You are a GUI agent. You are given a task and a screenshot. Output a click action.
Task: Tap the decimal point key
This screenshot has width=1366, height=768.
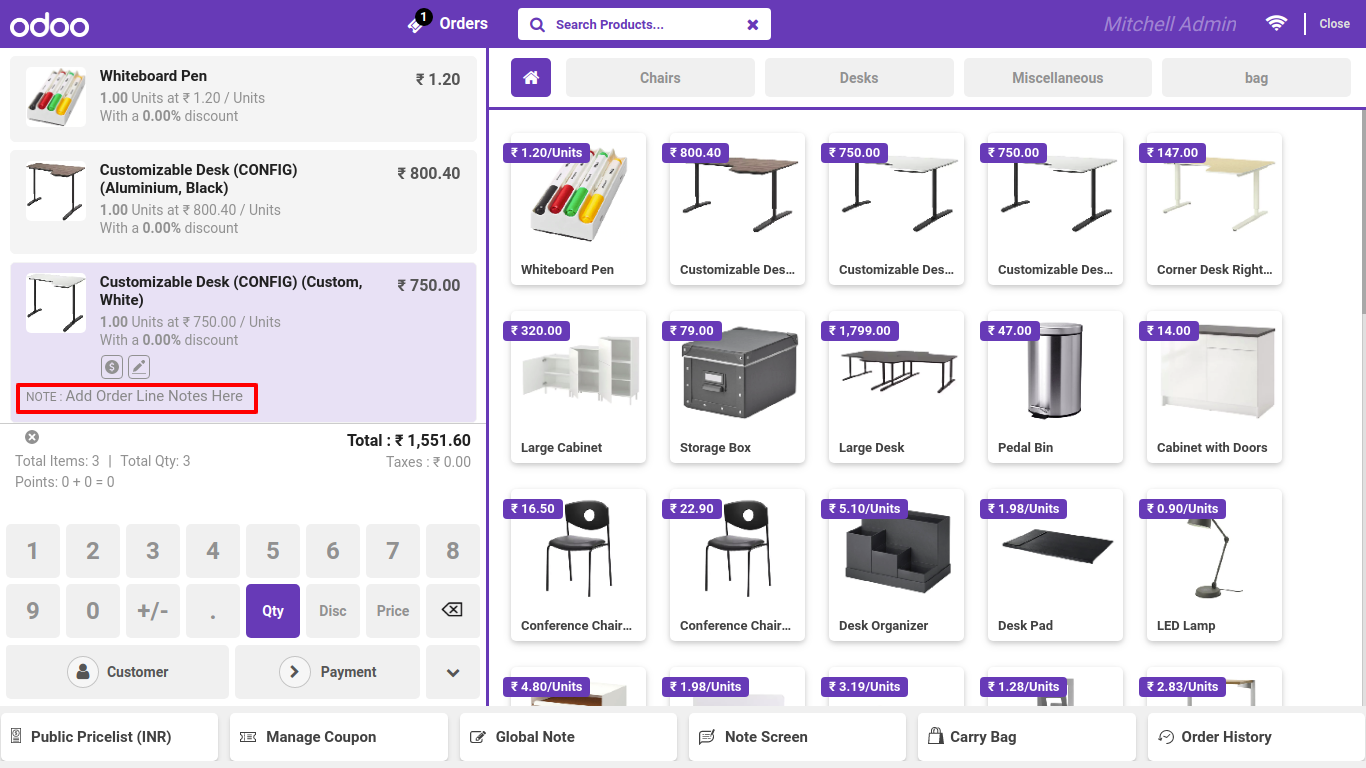pyautogui.click(x=213, y=610)
